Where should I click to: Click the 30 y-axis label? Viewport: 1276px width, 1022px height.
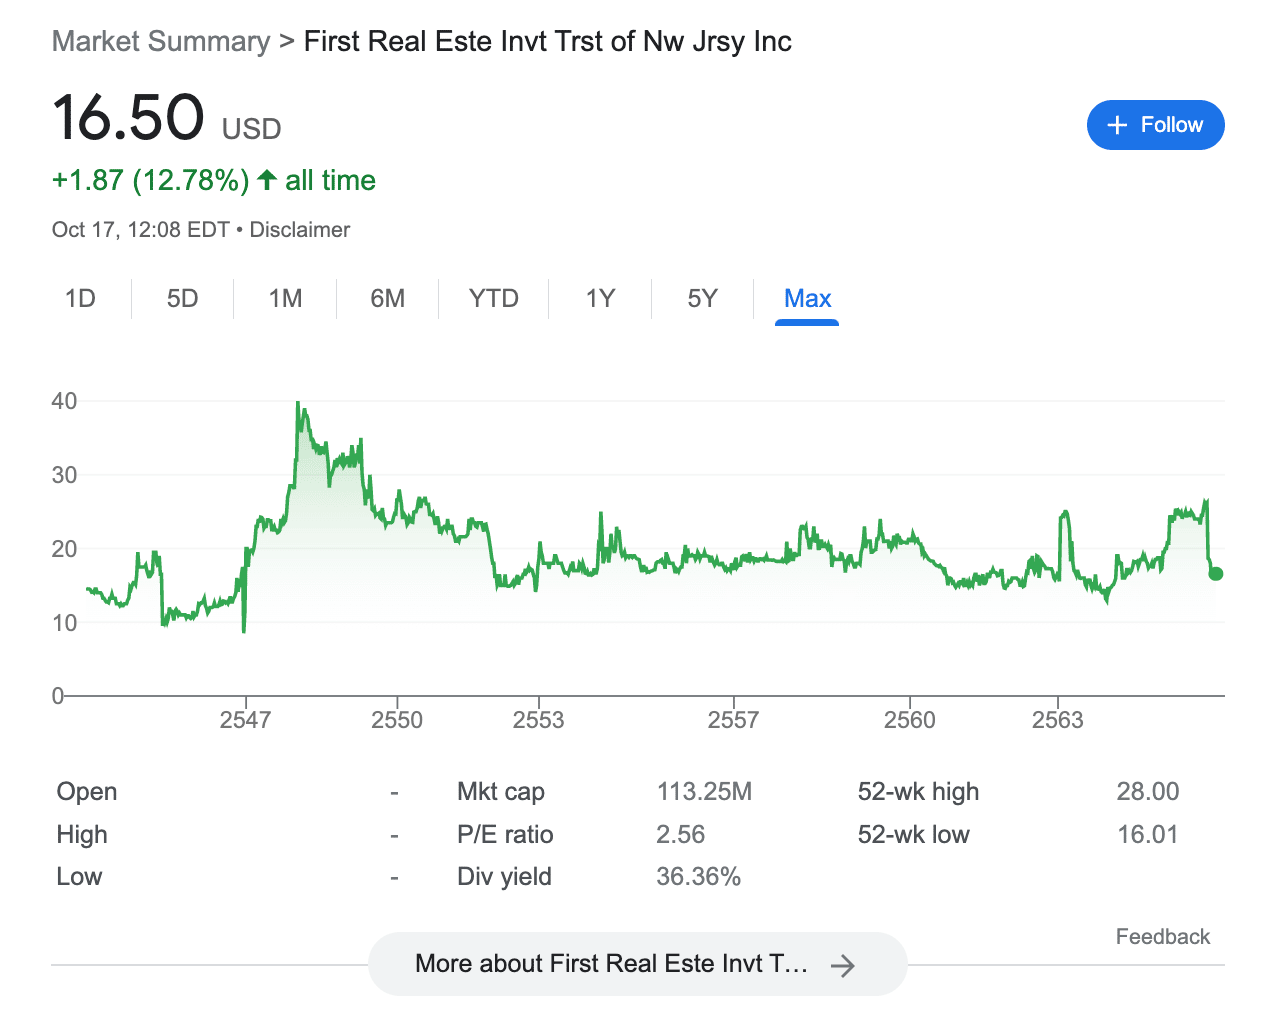(x=64, y=475)
